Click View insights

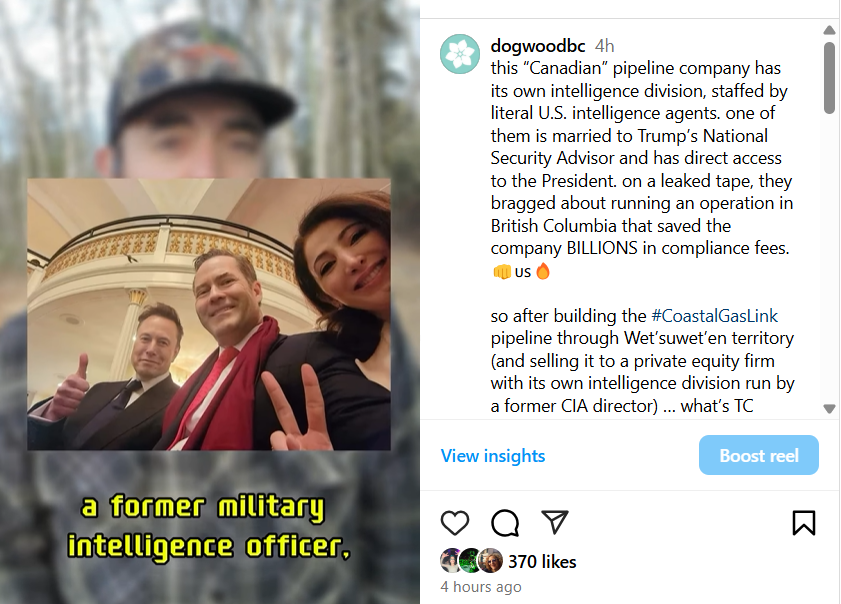[493, 455]
